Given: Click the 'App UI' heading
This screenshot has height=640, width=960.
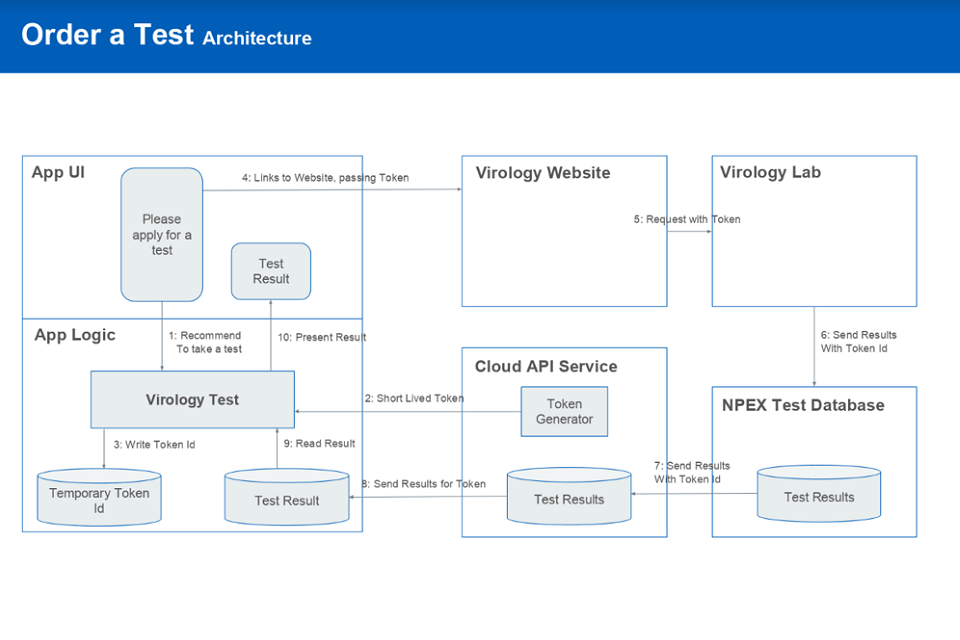Looking at the screenshot, I should [58, 172].
